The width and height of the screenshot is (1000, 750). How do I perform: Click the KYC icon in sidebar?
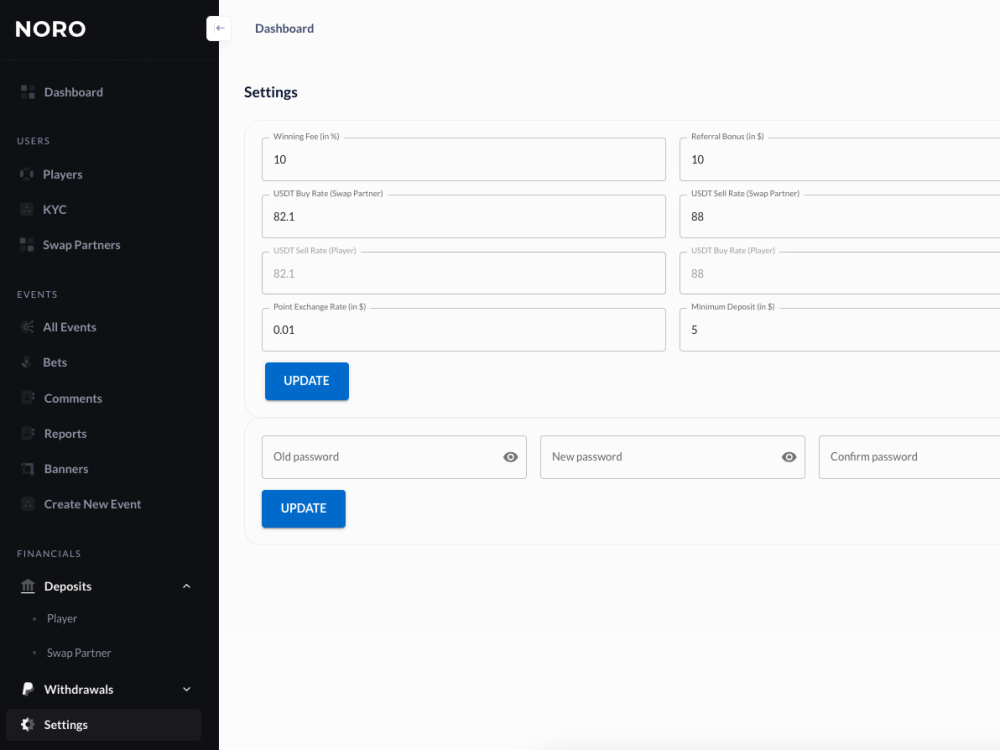click(27, 209)
